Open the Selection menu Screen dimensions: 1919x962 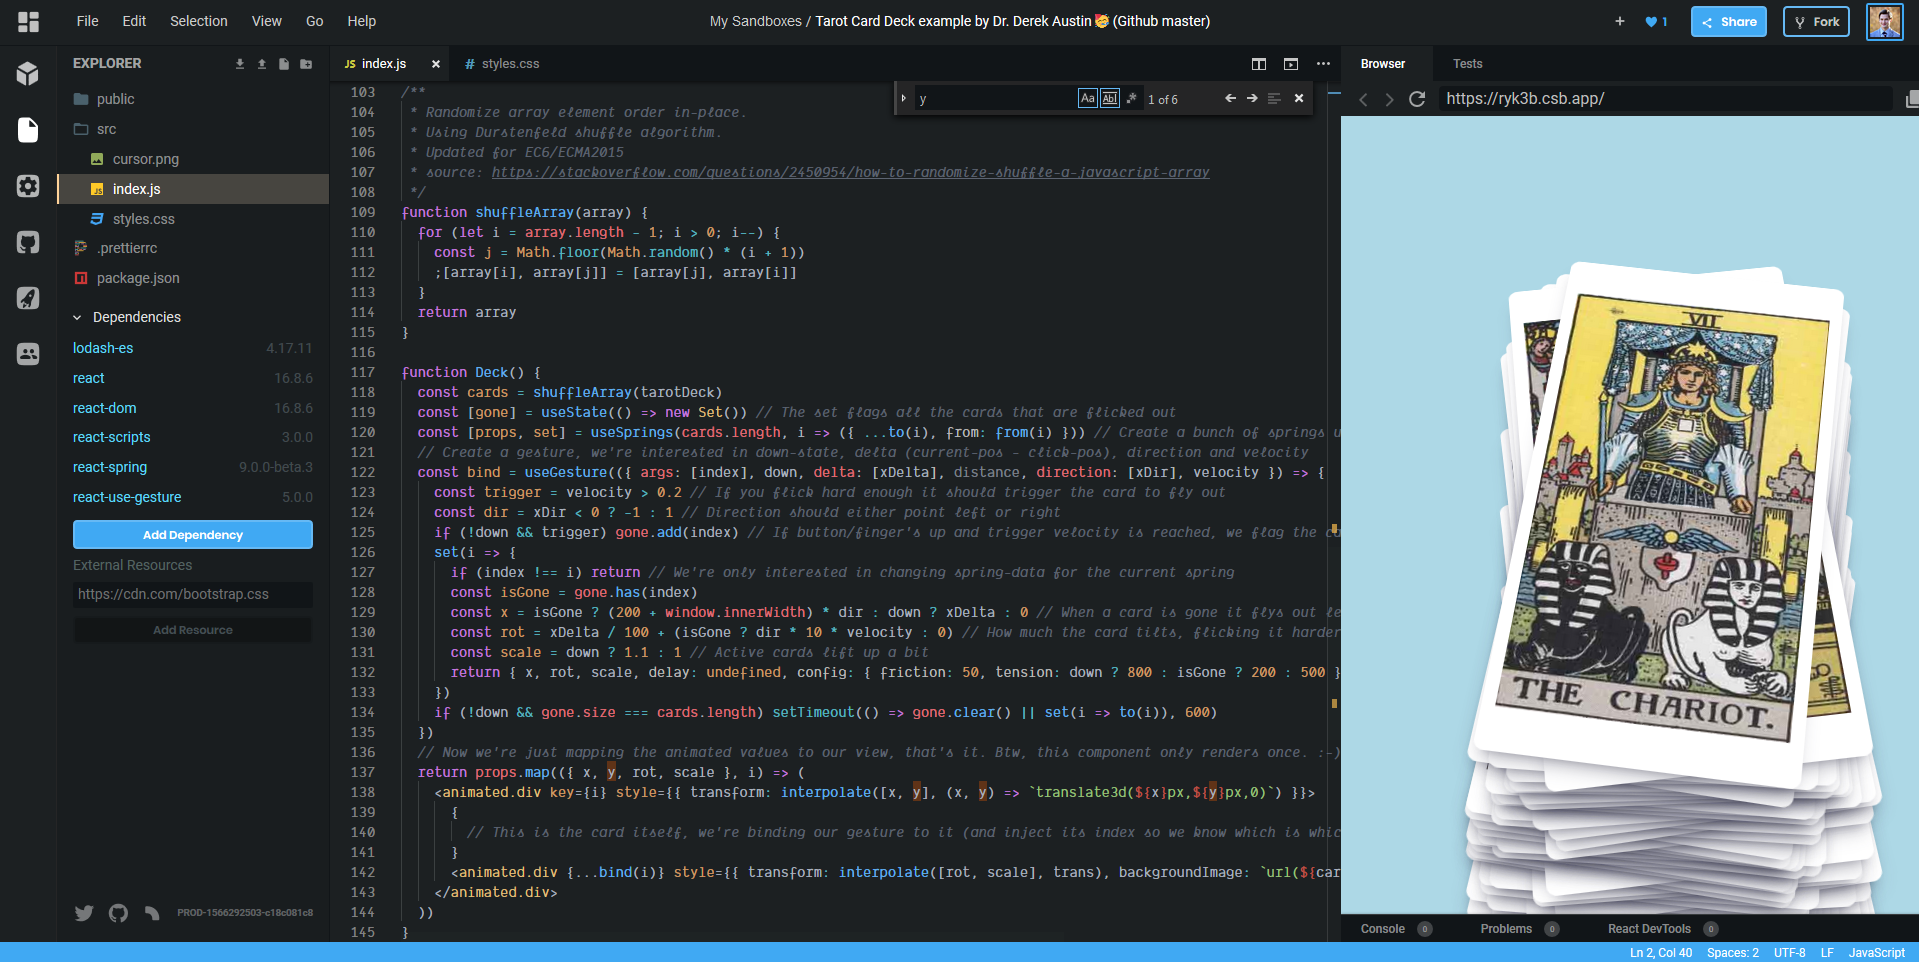(x=199, y=21)
